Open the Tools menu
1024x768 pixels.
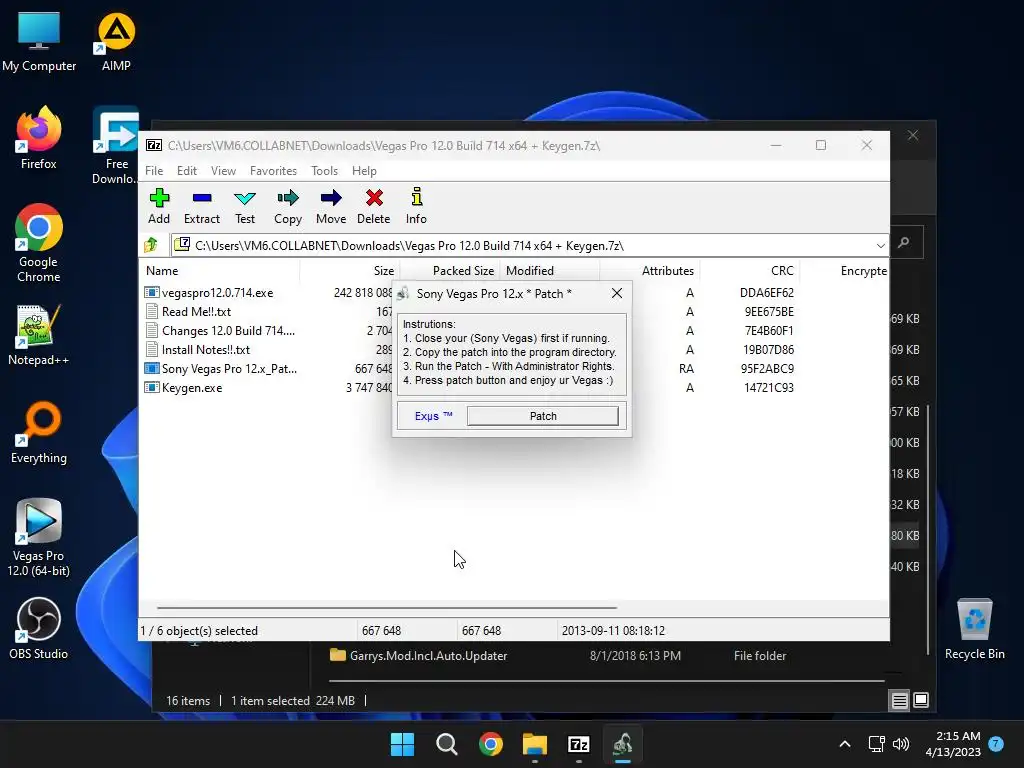tap(325, 170)
